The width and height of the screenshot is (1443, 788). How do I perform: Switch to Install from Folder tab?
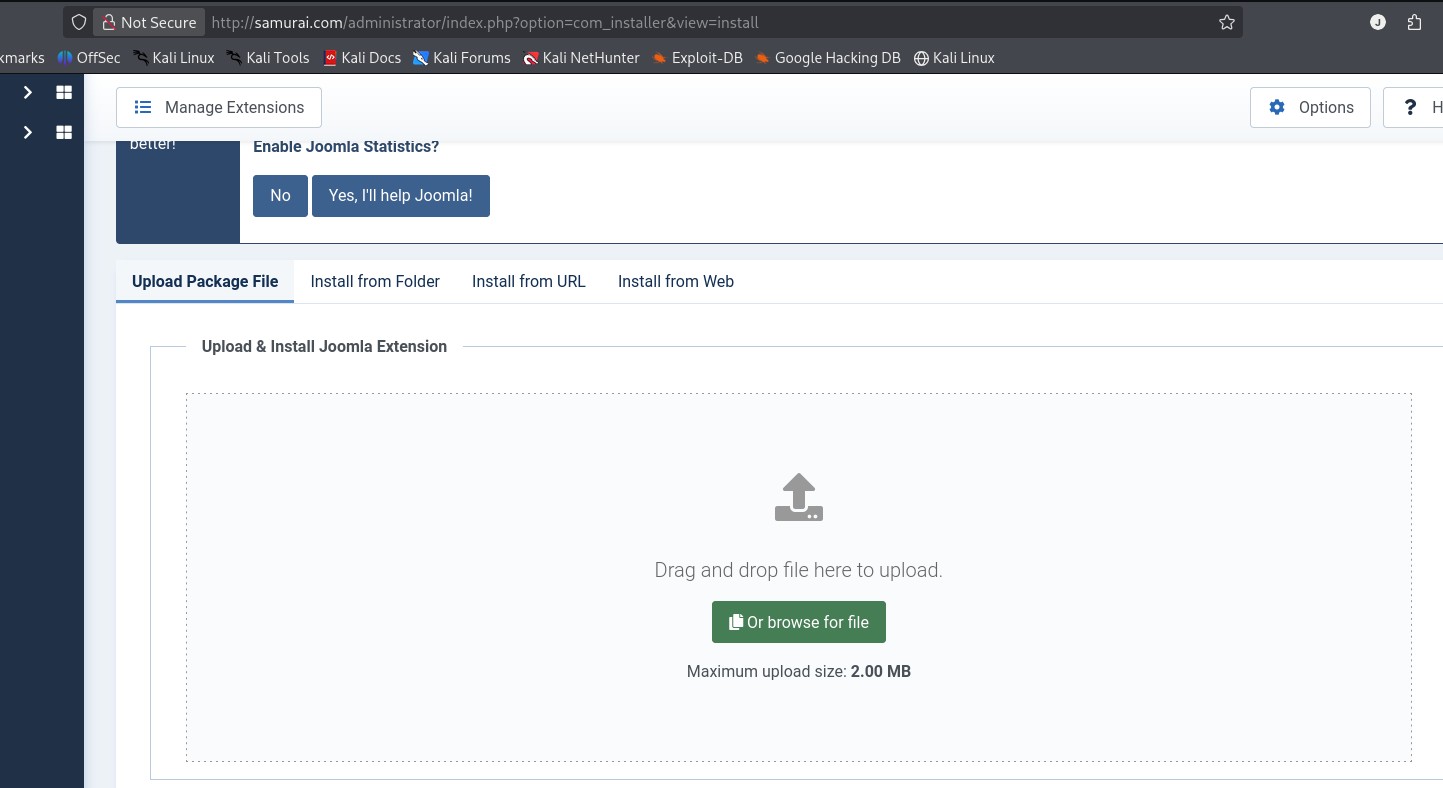point(375,281)
